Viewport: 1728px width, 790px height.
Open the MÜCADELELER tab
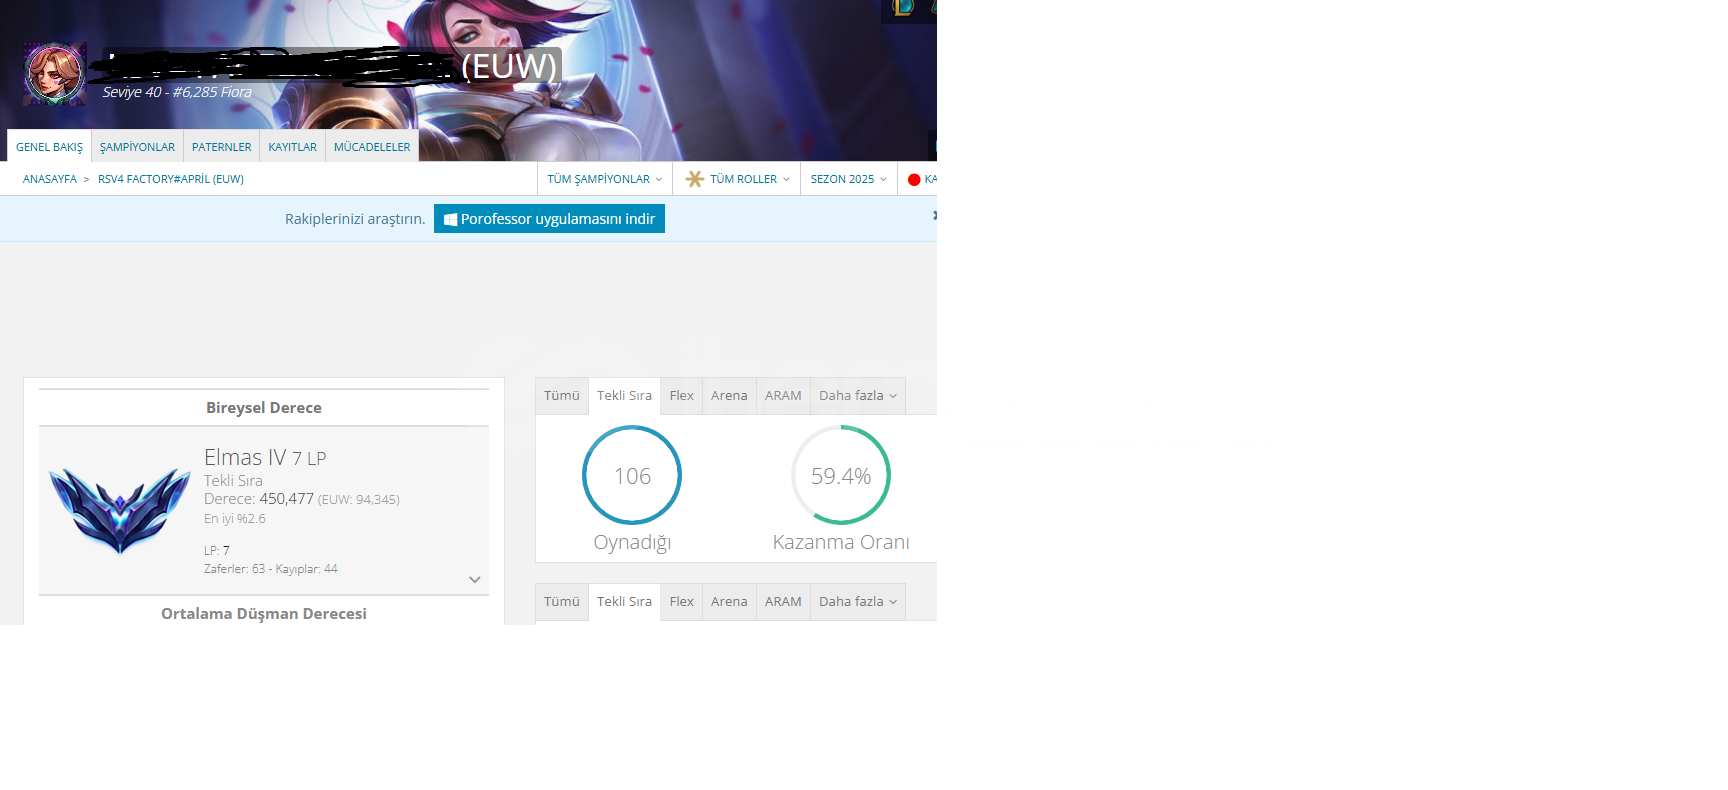coord(372,146)
